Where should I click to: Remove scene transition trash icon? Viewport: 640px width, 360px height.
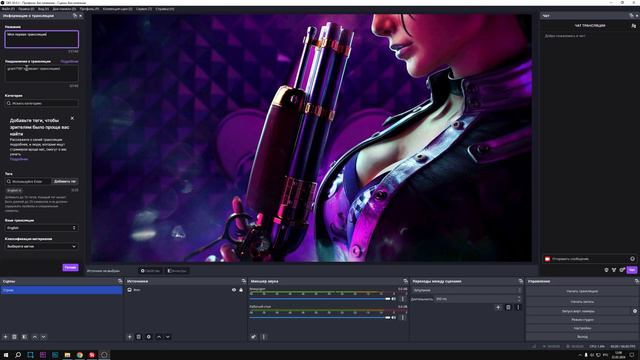[508, 307]
